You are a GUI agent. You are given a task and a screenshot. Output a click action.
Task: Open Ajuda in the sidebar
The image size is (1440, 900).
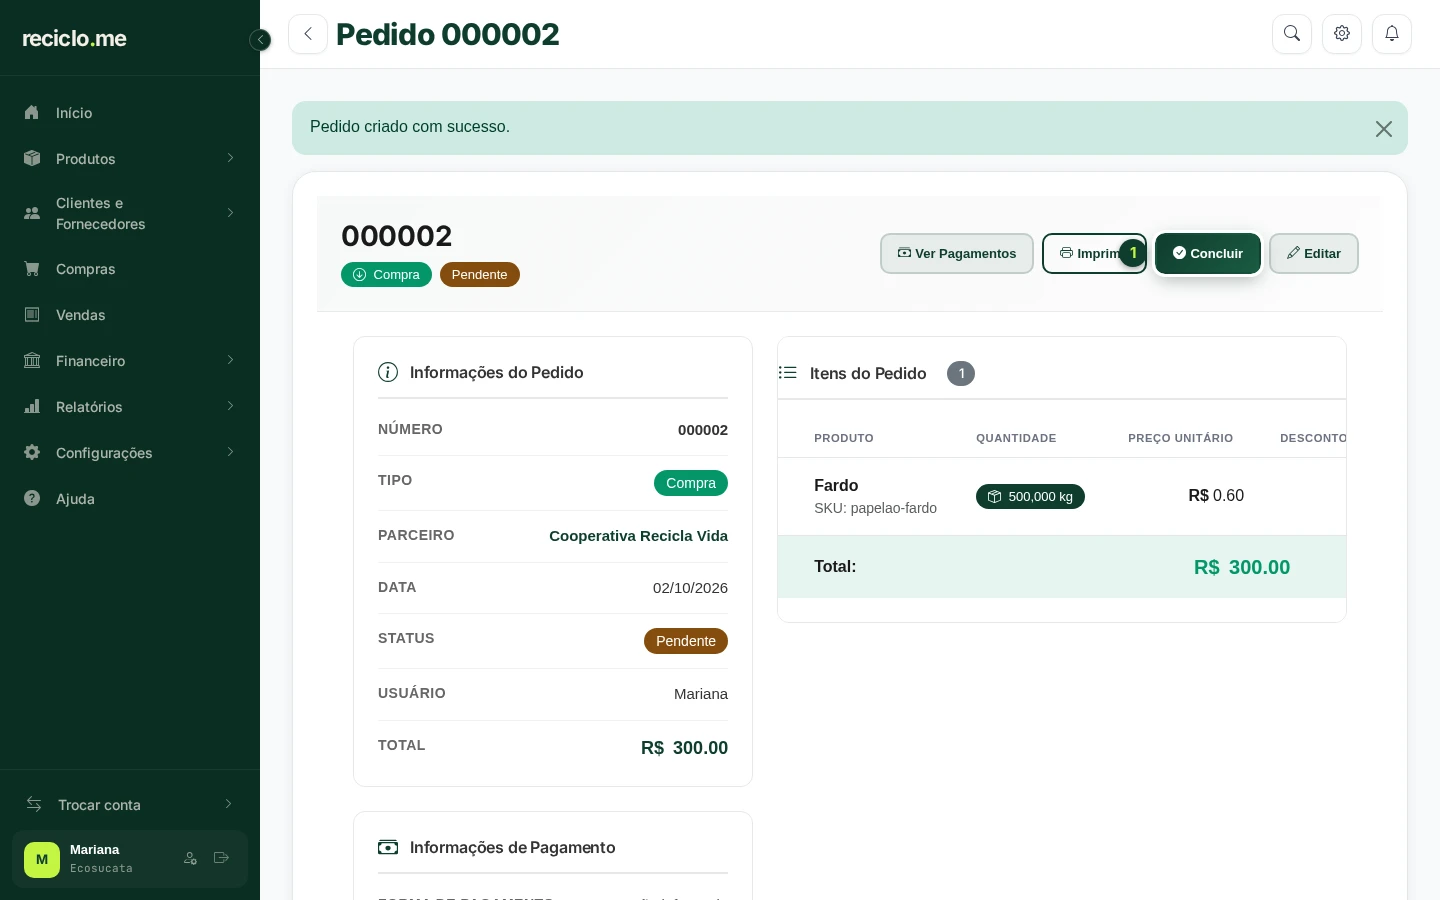[130, 499]
